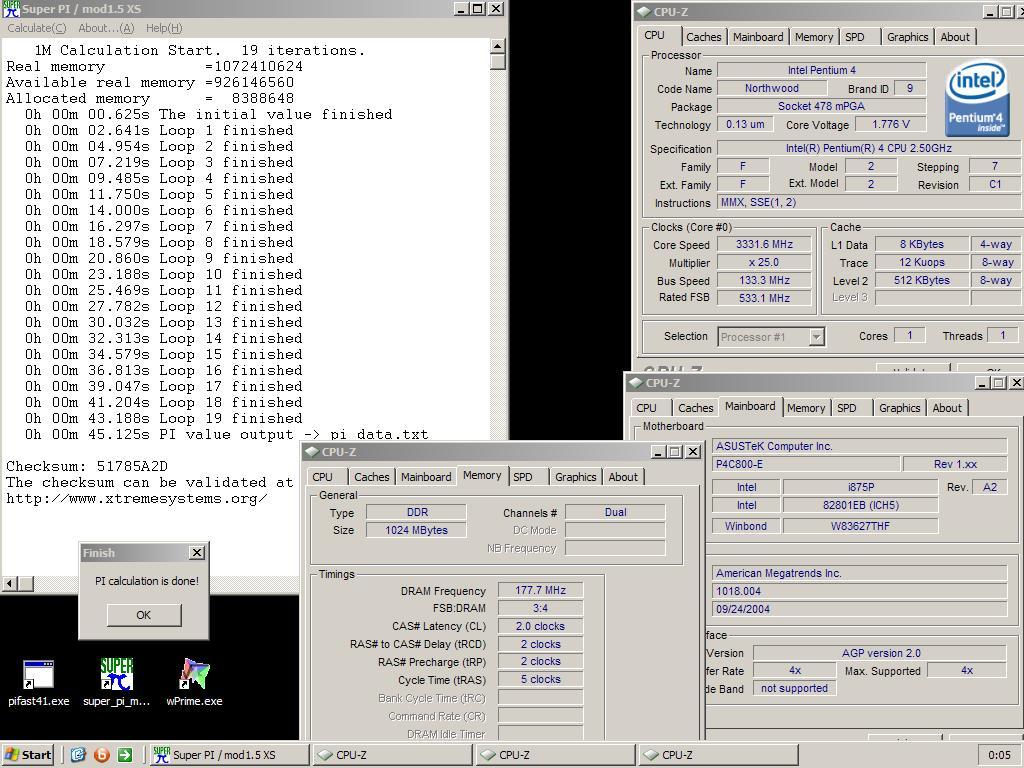
Task: Select second CPU-Z taskbar button
Action: [554, 755]
